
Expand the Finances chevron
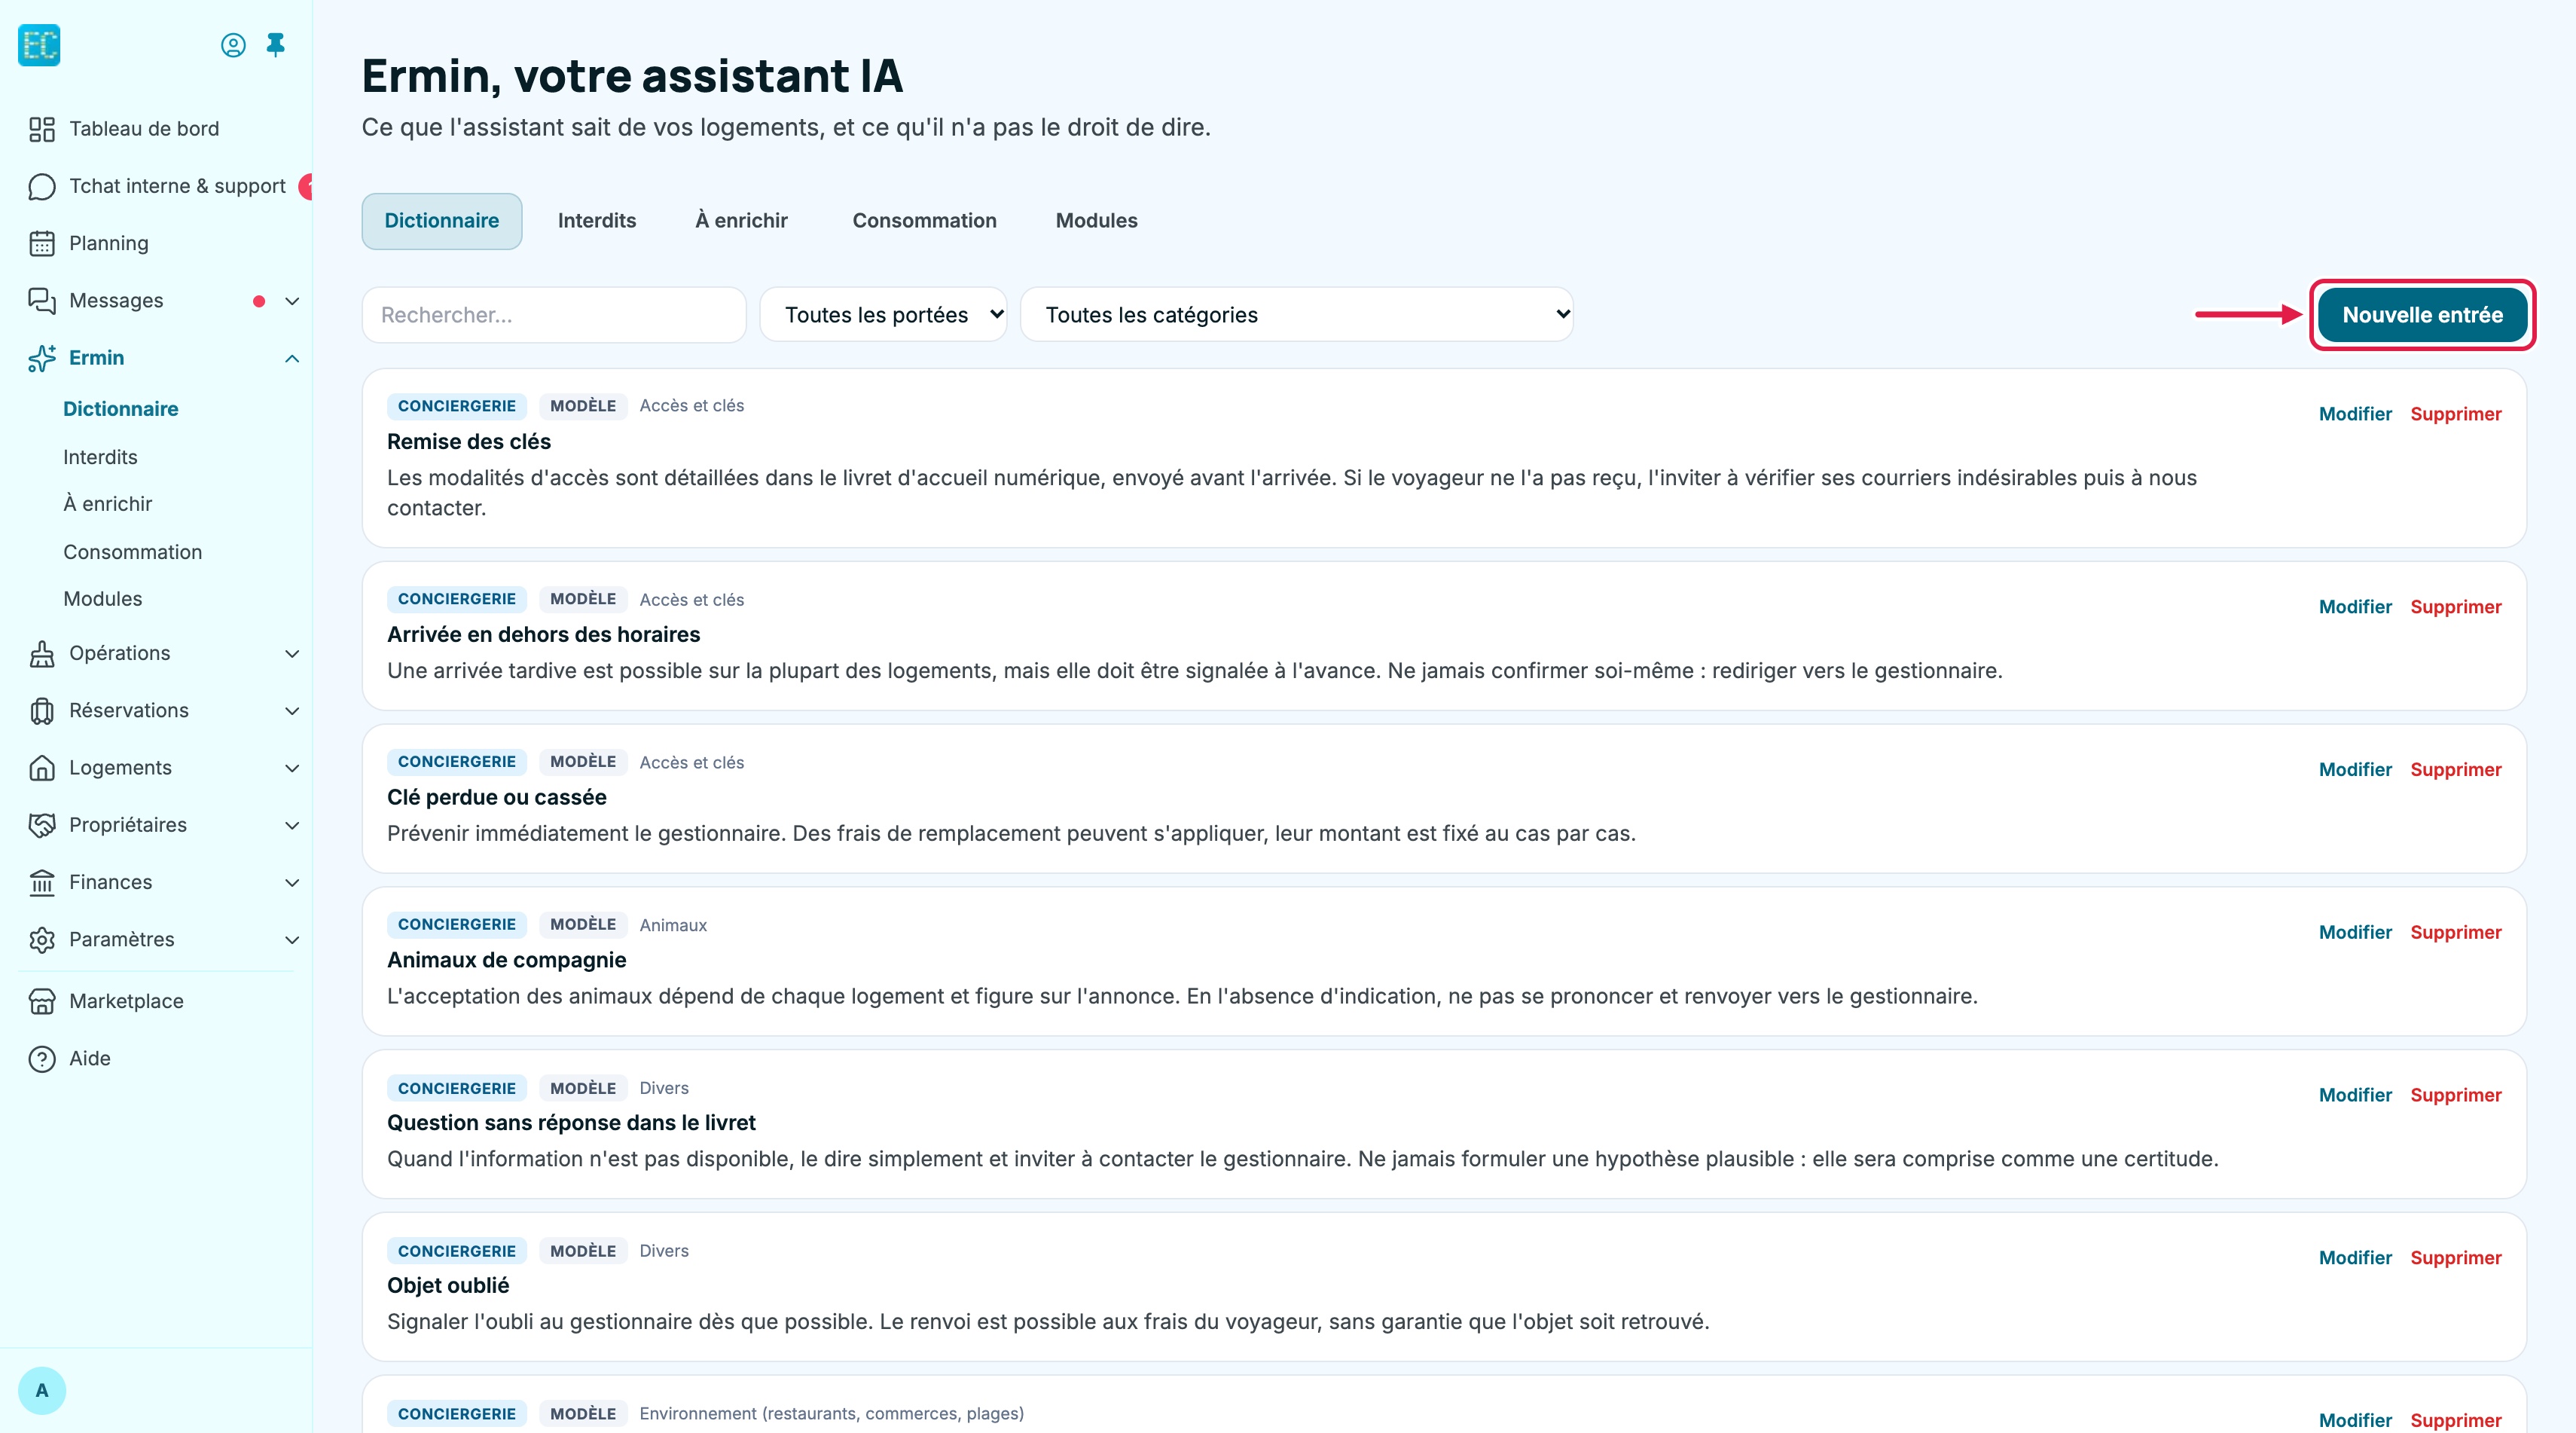tap(292, 882)
